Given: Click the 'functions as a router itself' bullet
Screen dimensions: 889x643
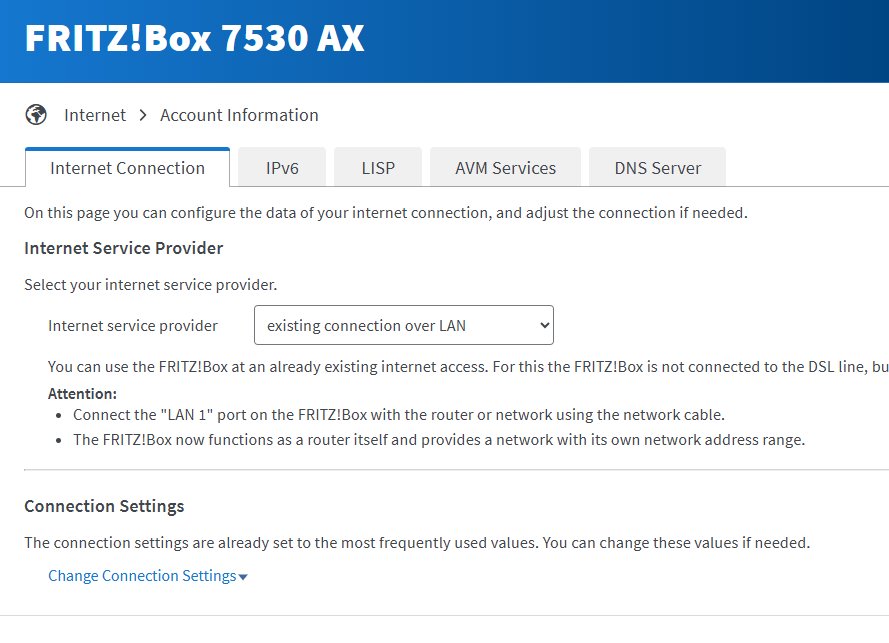Looking at the screenshot, I should pyautogui.click(x=438, y=440).
